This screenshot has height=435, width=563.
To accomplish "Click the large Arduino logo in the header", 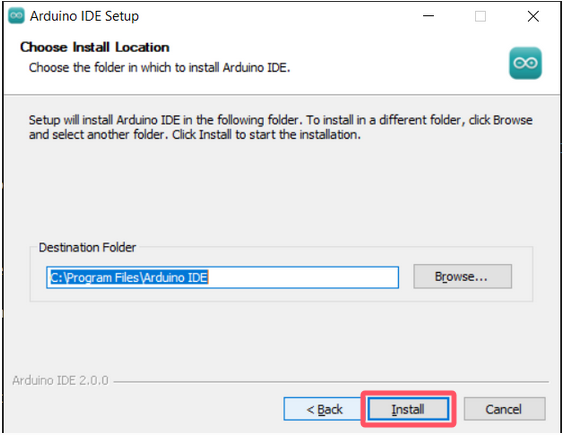I will [x=525, y=63].
